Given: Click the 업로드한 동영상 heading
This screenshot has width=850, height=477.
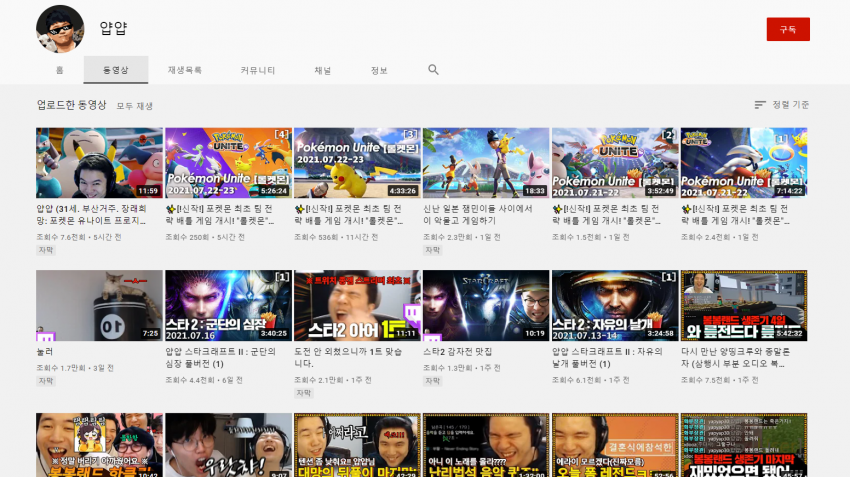Looking at the screenshot, I should [72, 105].
